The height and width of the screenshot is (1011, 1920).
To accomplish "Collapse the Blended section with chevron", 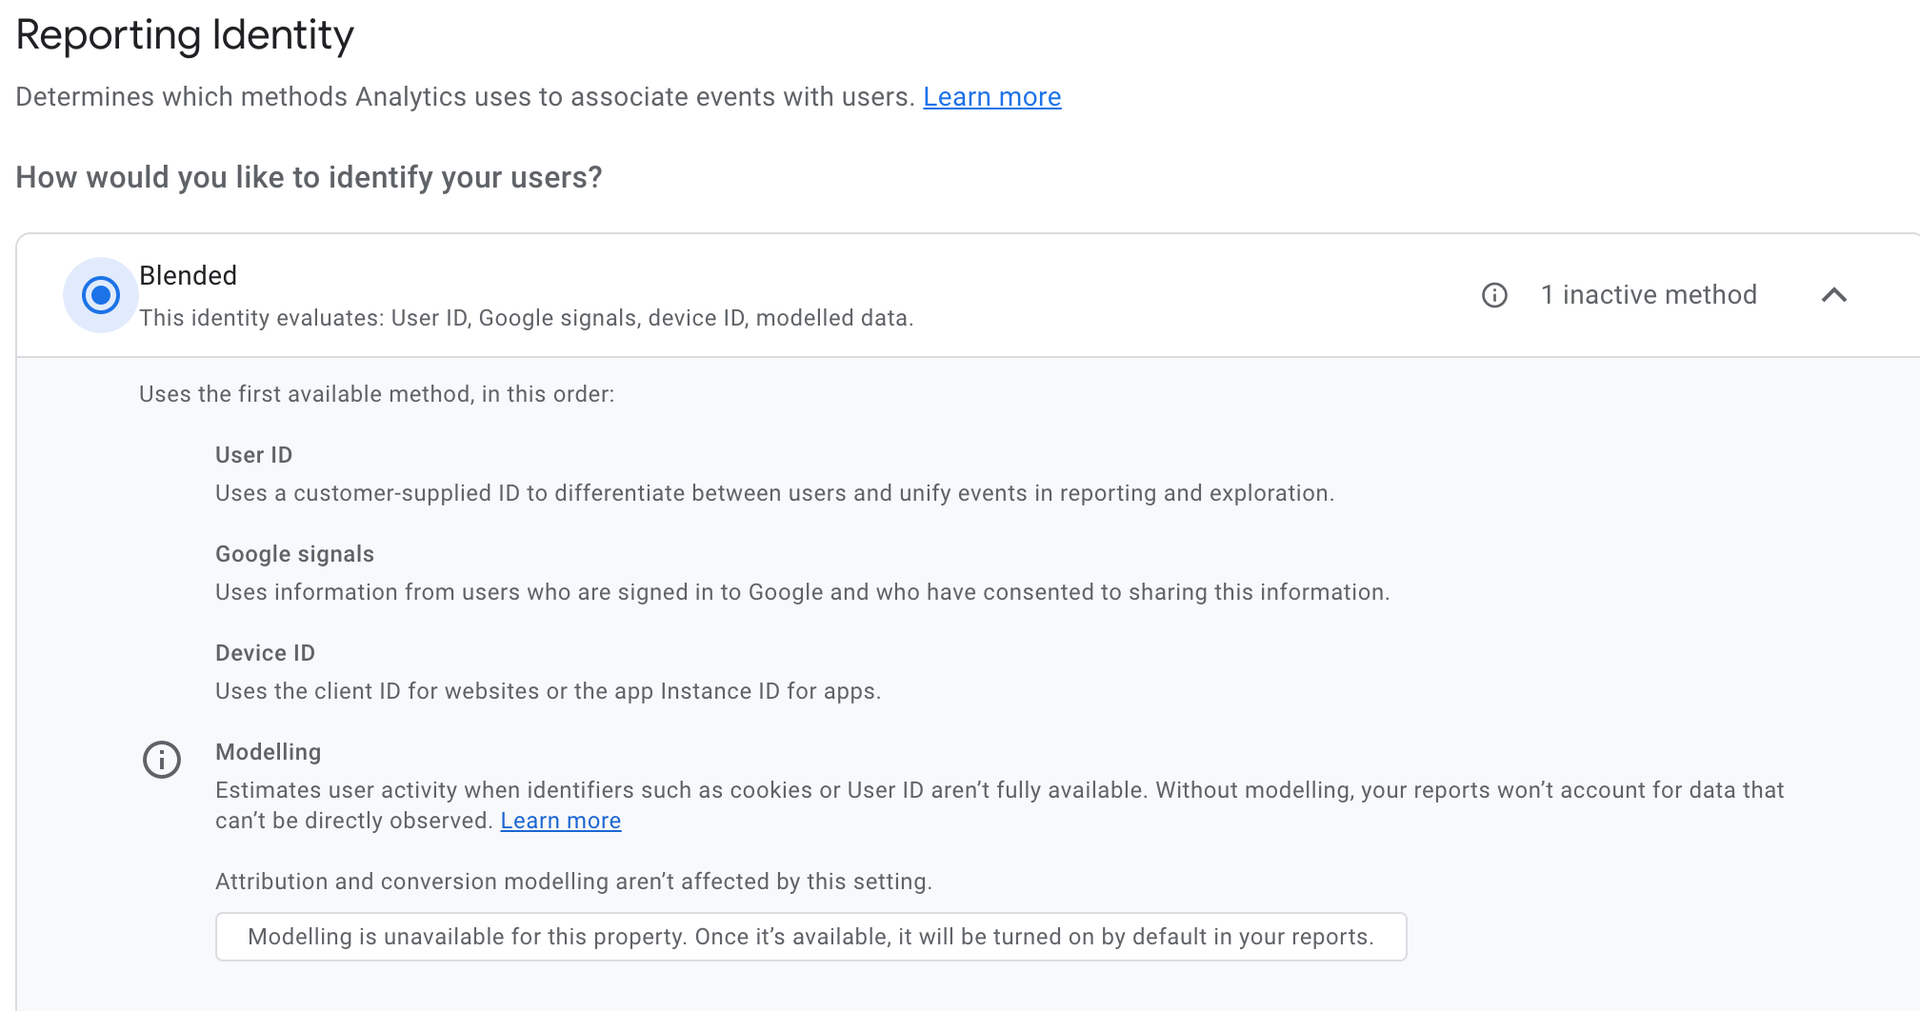I will pos(1833,295).
